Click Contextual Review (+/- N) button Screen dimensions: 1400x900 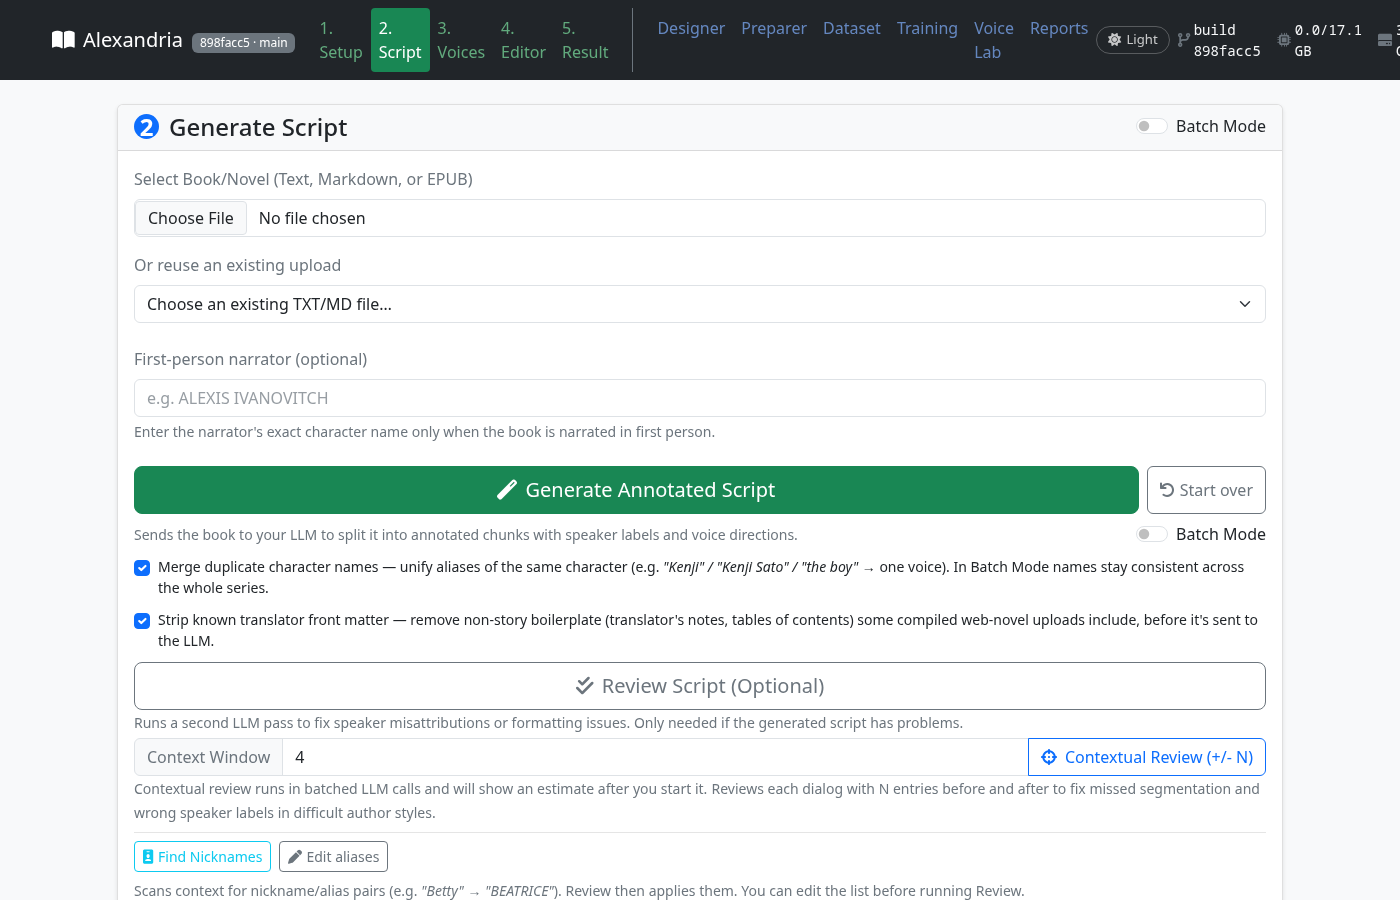point(1147,757)
